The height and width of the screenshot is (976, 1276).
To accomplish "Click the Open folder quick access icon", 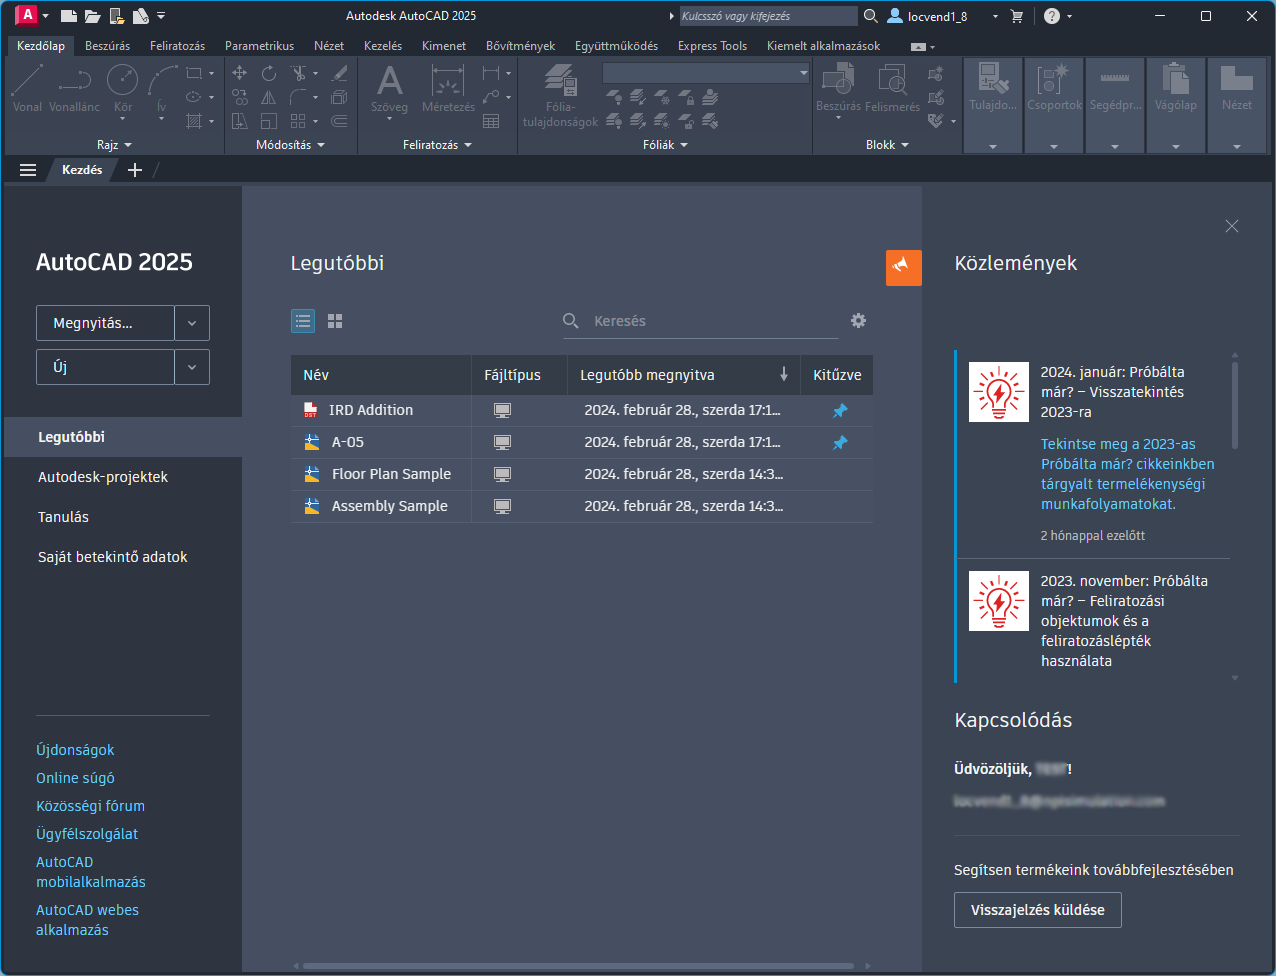I will tap(92, 16).
